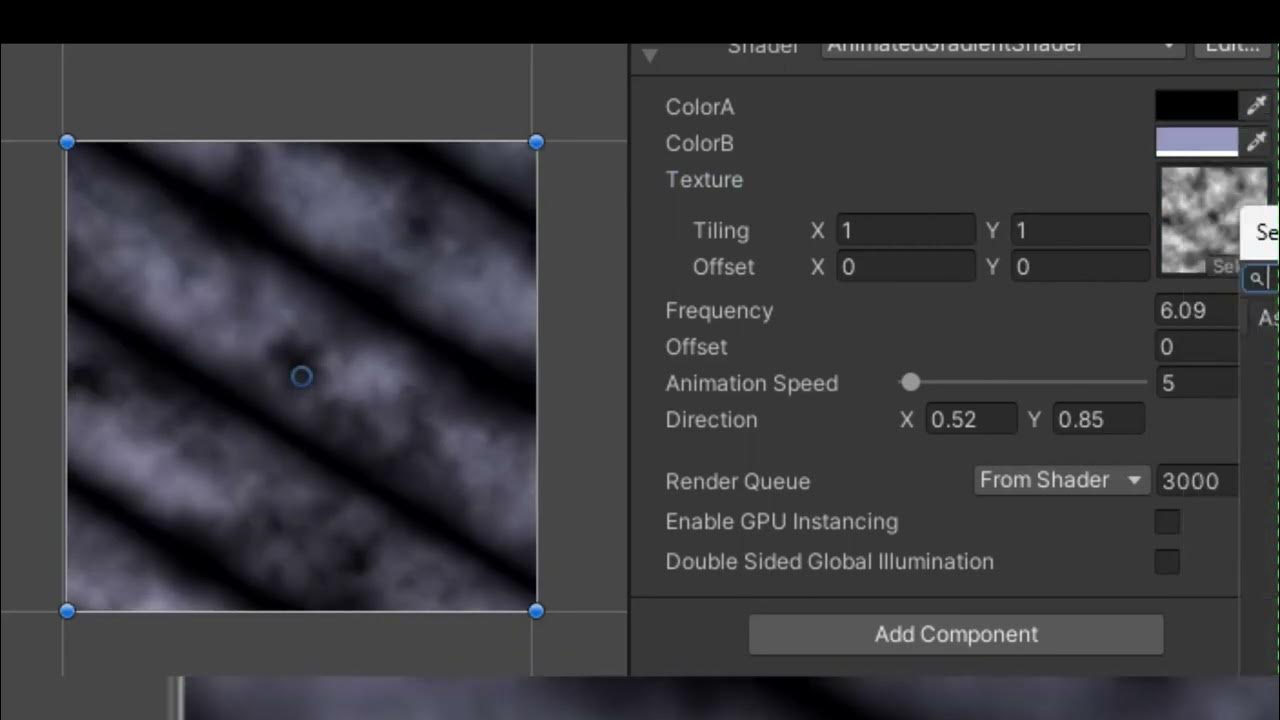Click the top-right blue rect handle
Screen dimensions: 1280x720
(536, 142)
